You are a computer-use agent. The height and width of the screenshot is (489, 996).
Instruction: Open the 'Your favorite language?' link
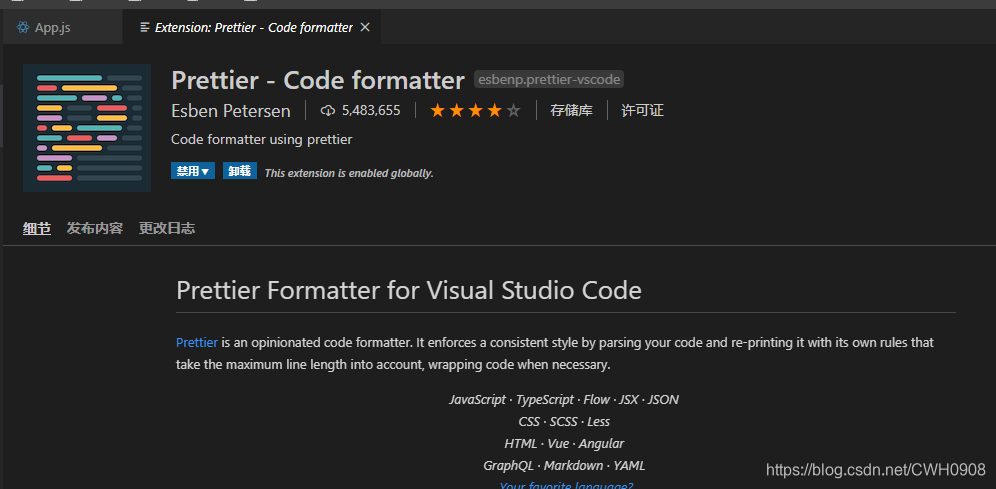click(566, 485)
